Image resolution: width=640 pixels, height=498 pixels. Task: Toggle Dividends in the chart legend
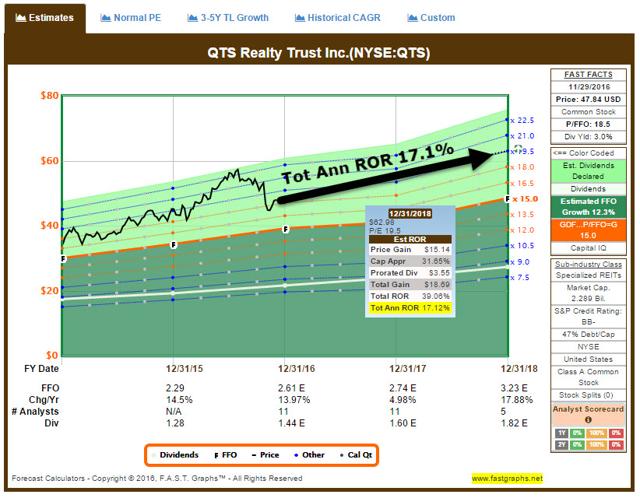[175, 455]
